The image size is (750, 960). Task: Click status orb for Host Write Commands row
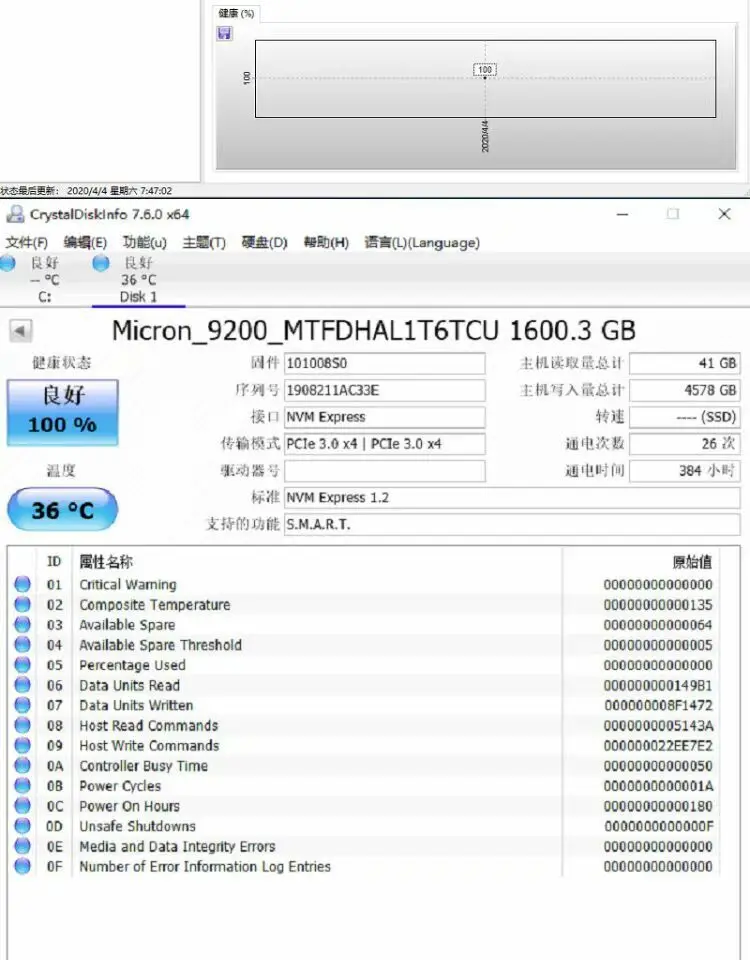(x=23, y=745)
